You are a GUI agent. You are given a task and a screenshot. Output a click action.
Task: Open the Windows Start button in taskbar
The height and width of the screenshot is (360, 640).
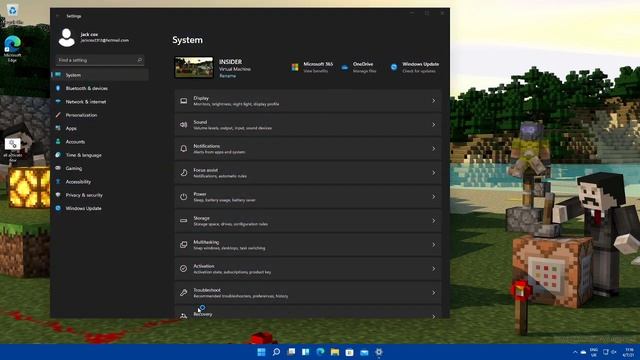[261, 352]
